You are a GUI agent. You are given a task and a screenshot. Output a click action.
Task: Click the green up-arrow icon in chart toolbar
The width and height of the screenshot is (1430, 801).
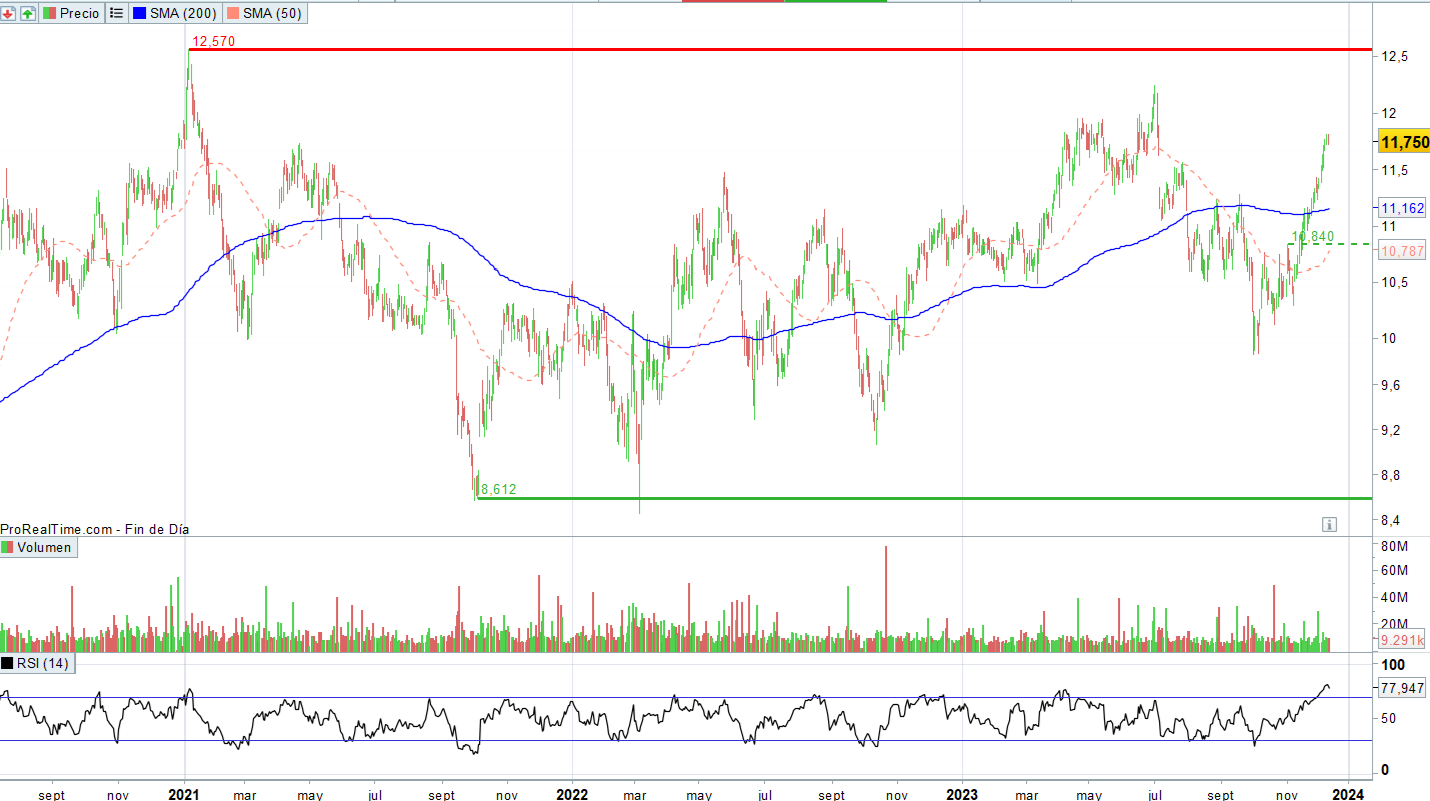coord(27,13)
